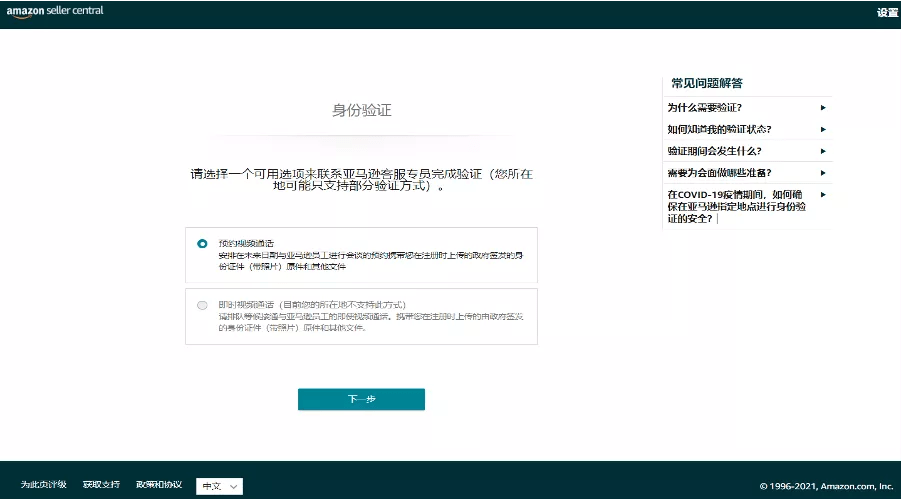Open the 中文 language dropdown
This screenshot has height=500, width=902.
(220, 486)
